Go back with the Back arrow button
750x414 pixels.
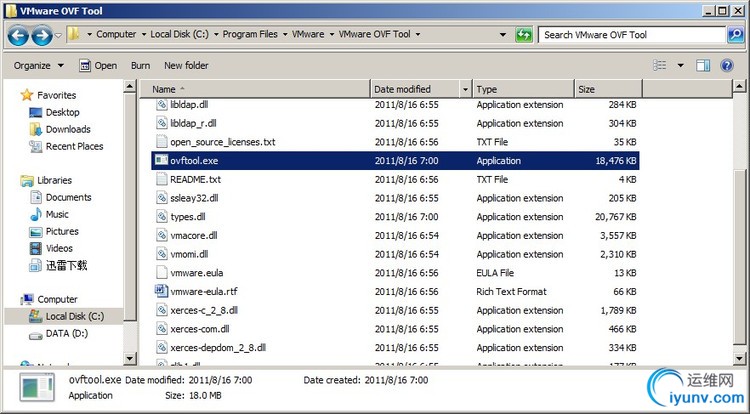coord(18,35)
